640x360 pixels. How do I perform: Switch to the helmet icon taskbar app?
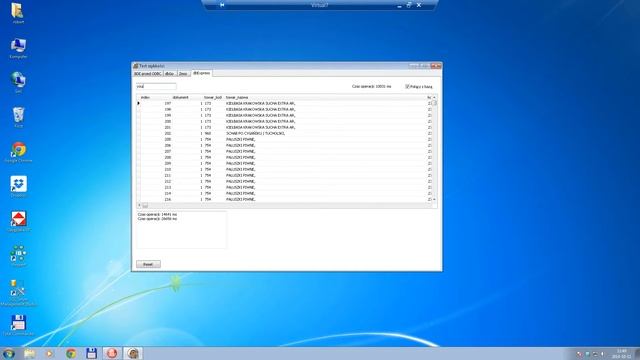tap(133, 353)
